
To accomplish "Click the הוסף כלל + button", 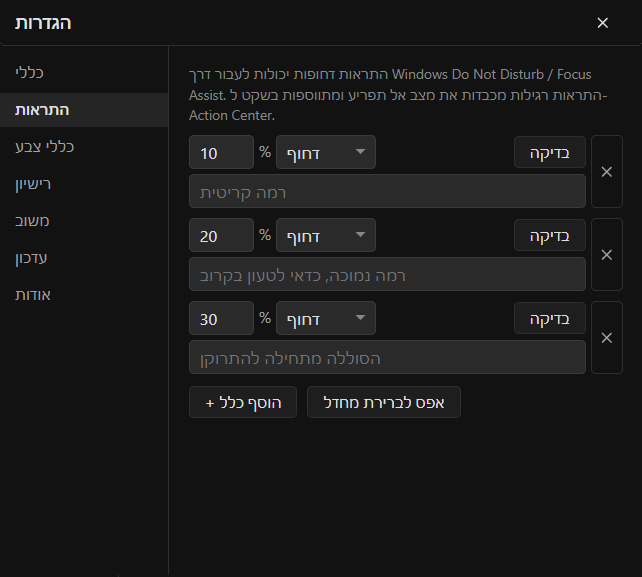I will point(243,402).
